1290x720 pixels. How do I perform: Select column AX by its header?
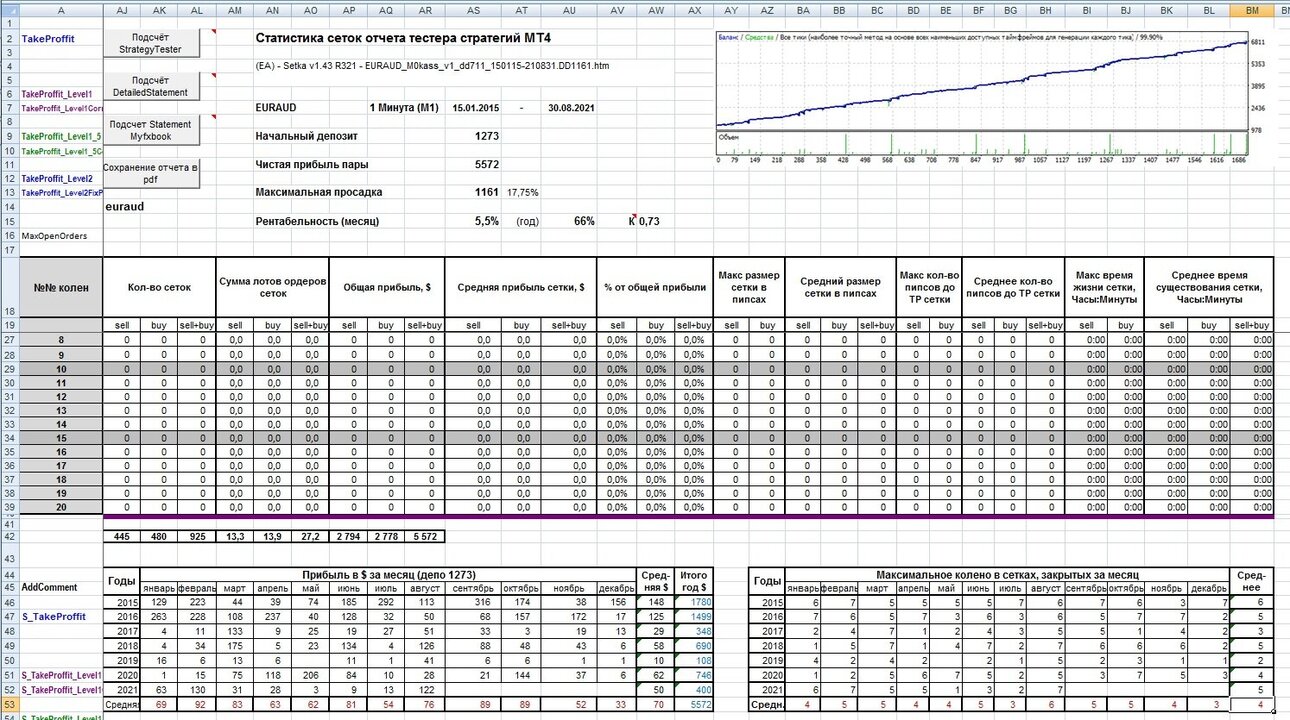pos(694,9)
